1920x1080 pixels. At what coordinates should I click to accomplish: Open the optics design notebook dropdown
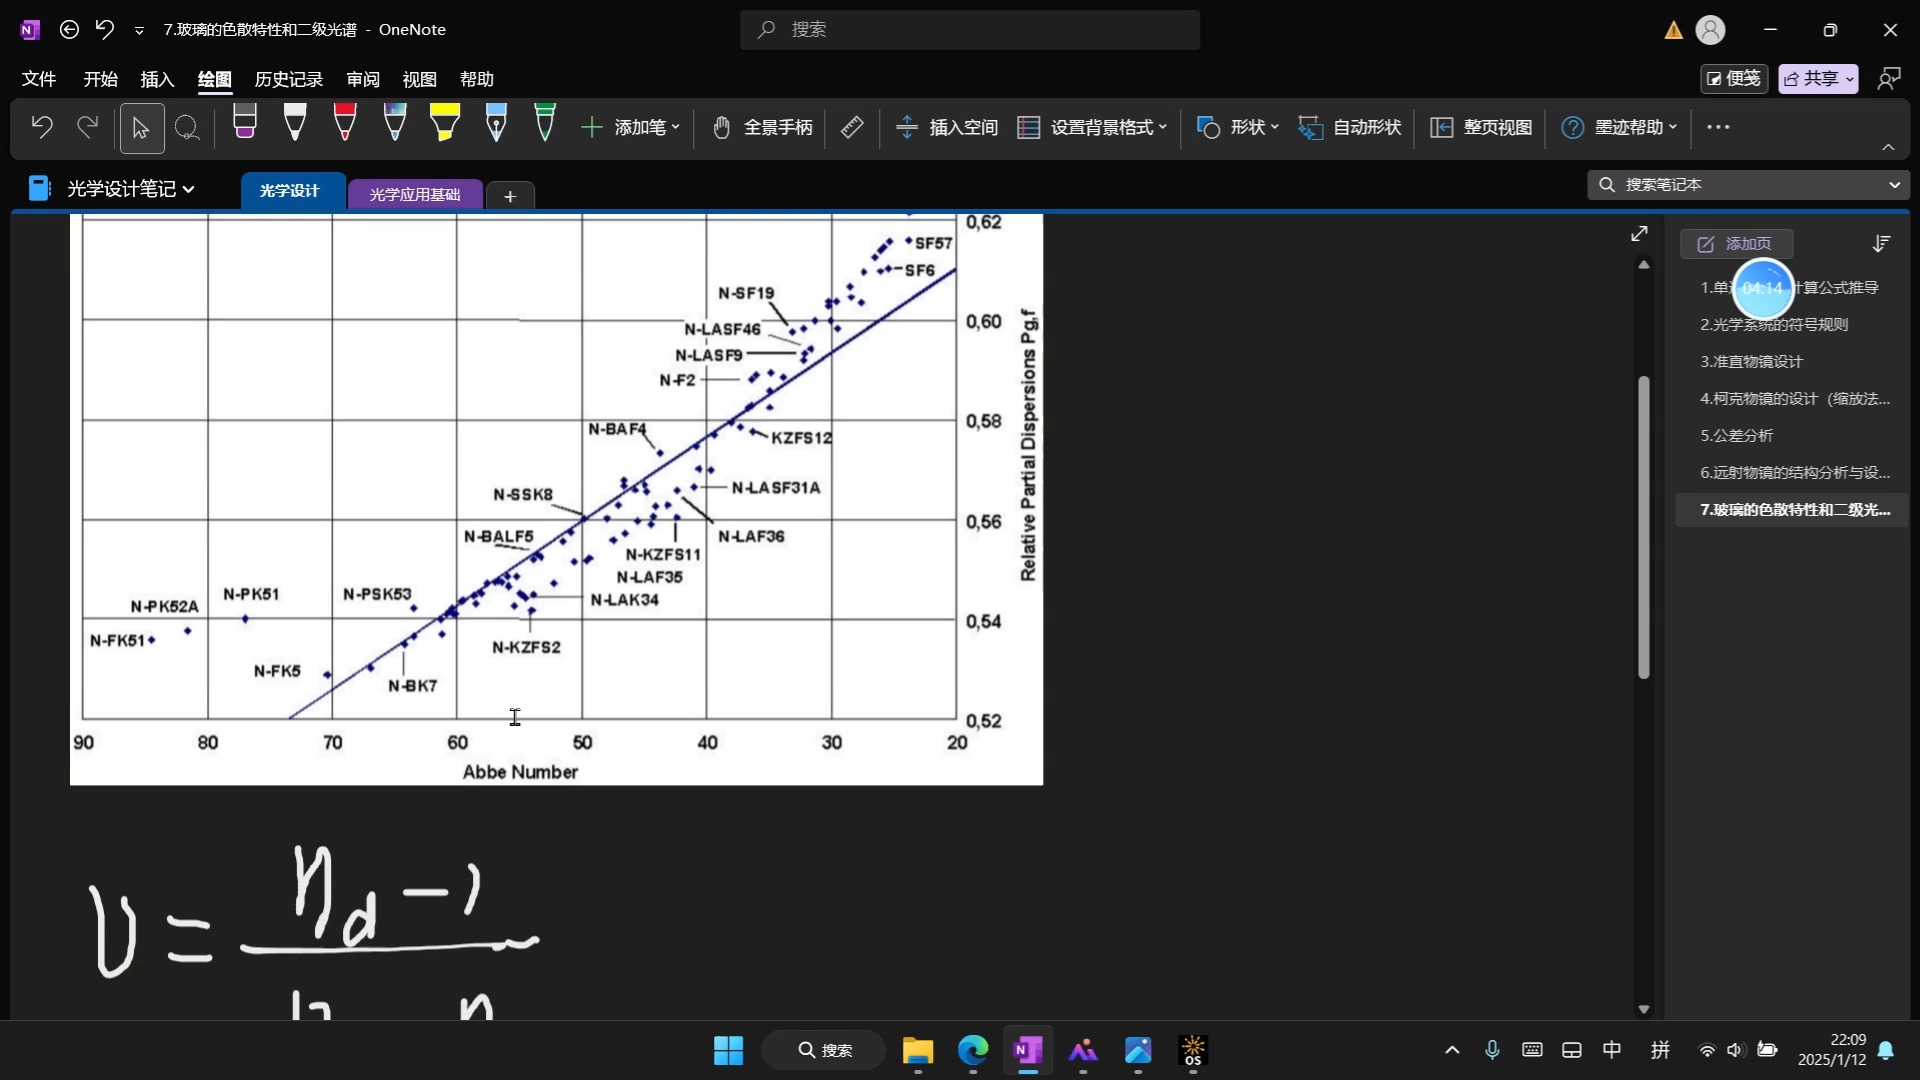tap(130, 189)
